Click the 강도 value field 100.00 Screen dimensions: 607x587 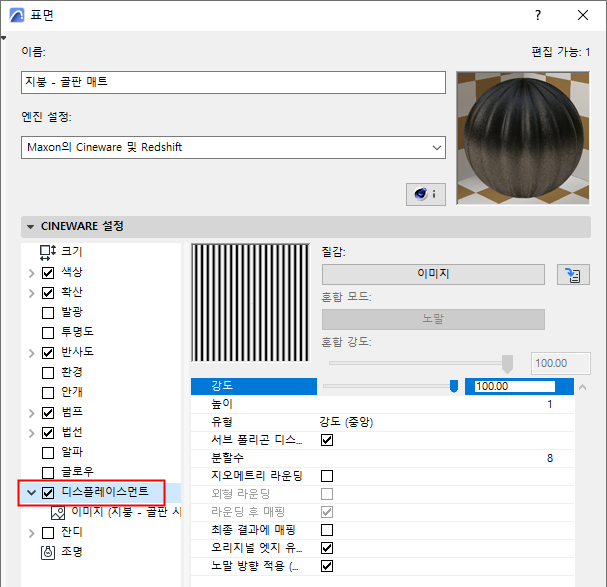pos(515,386)
